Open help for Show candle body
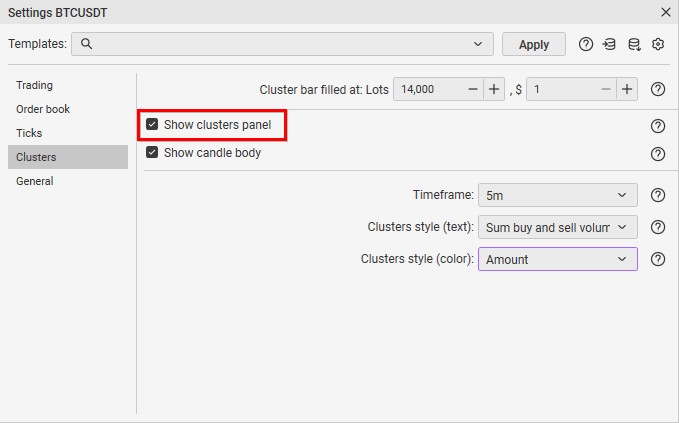This screenshot has width=679, height=423. click(x=658, y=154)
